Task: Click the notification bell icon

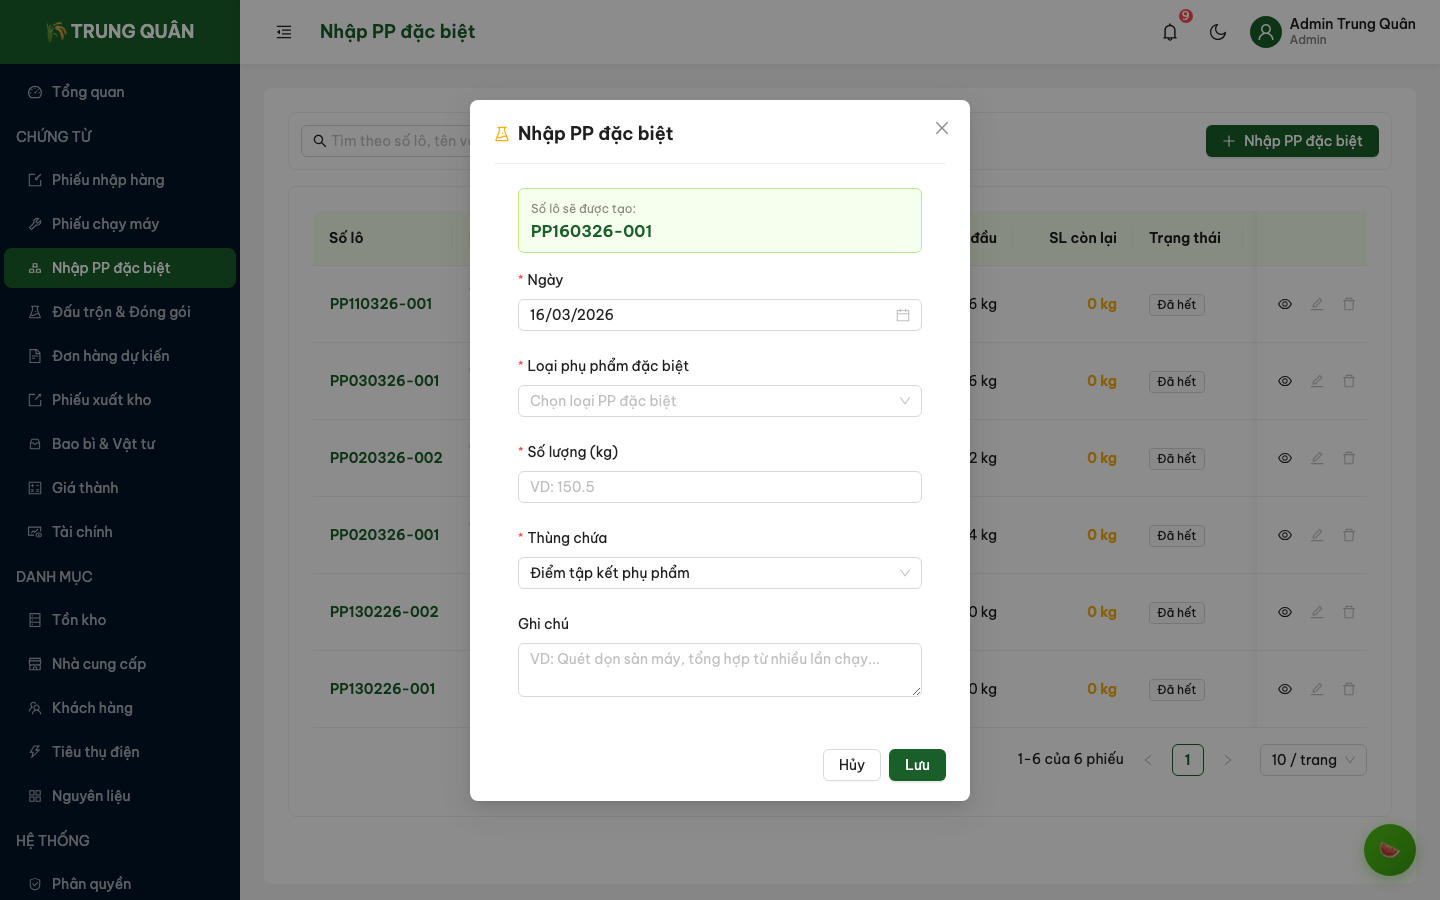Action: [x=1170, y=32]
